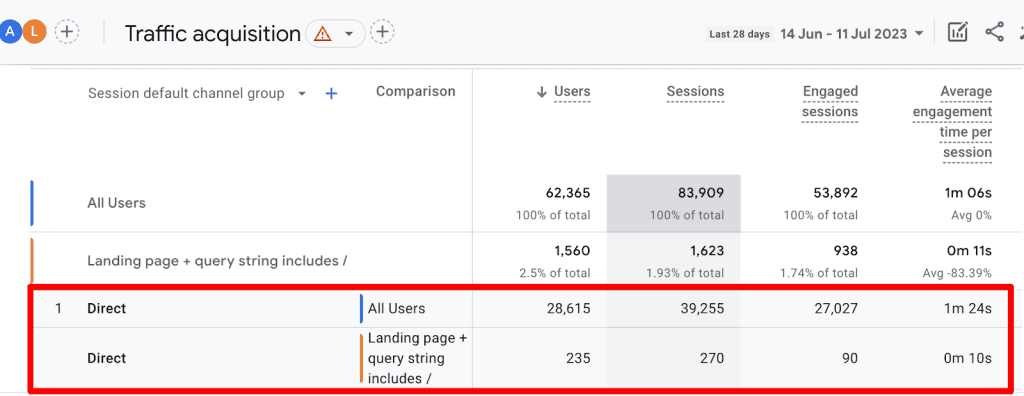Sort table by the Users column

[x=571, y=92]
